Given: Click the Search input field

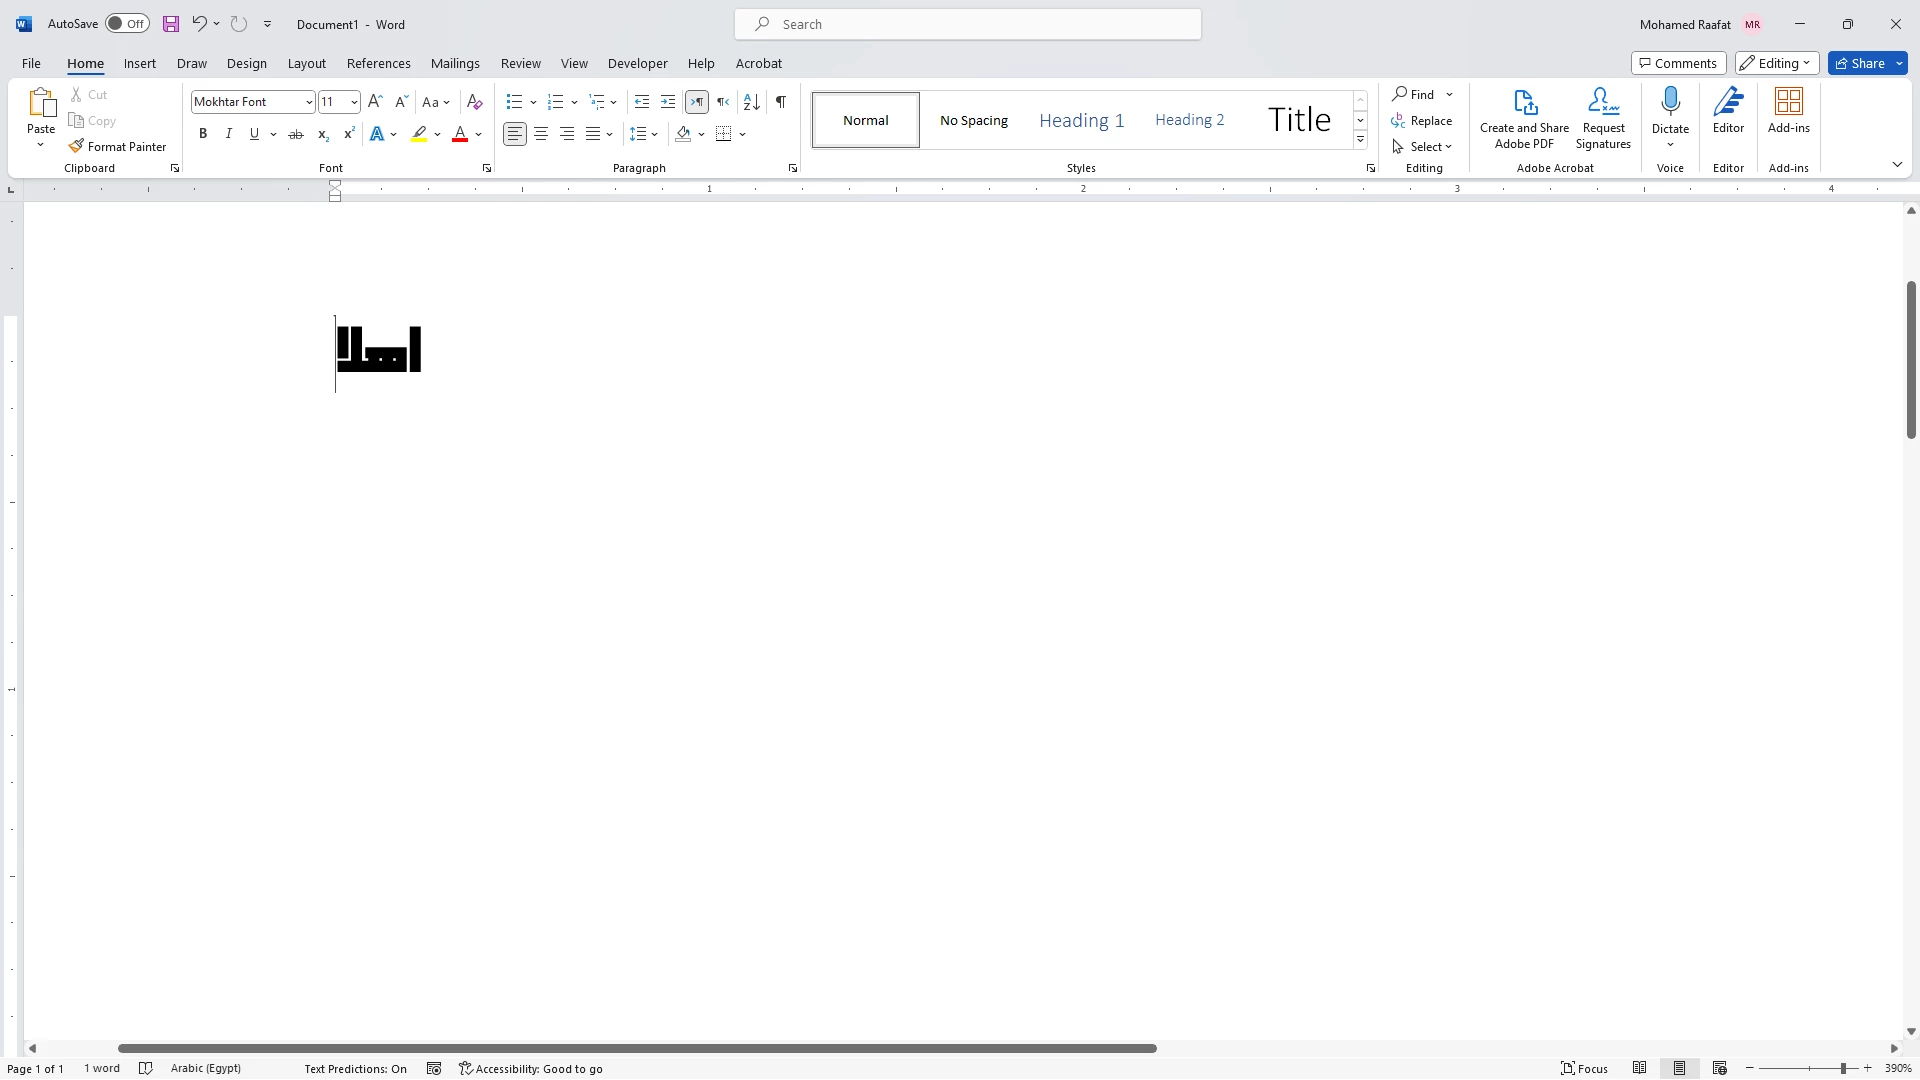Looking at the screenshot, I should 968,24.
